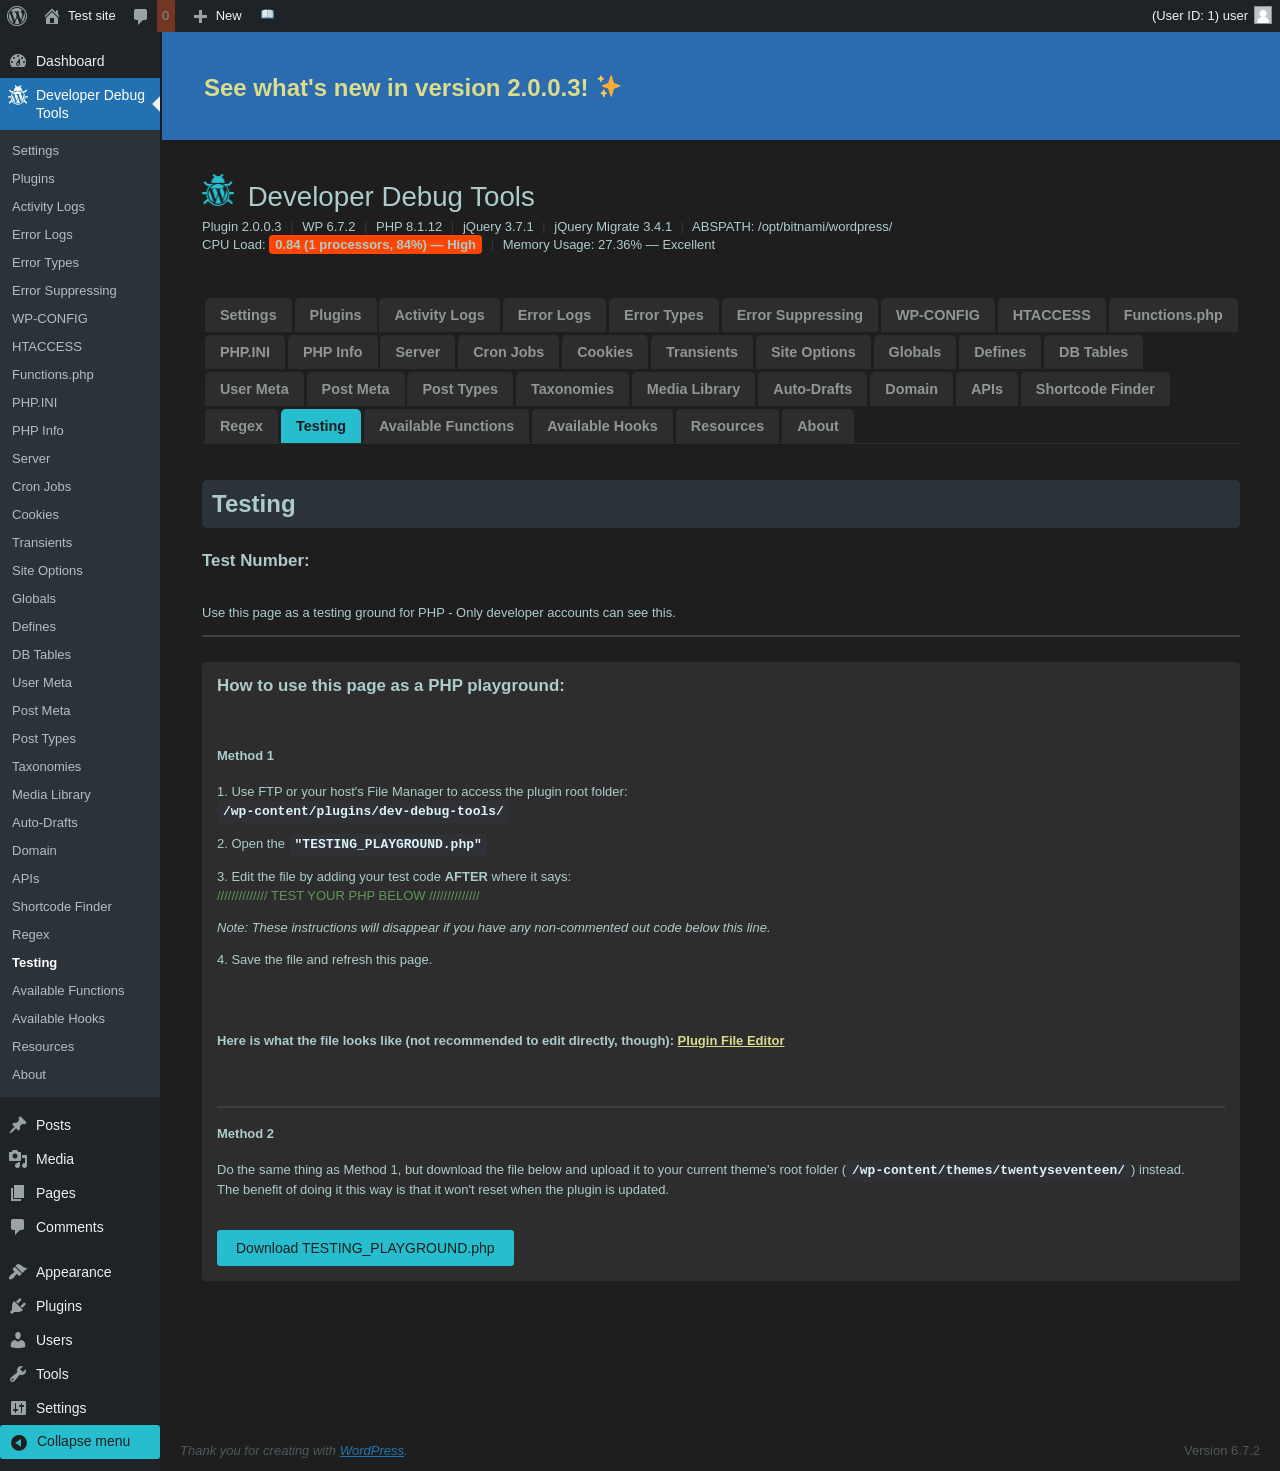The image size is (1280, 1471).
Task: Click the Memory Usage 27.36% status text
Action: coord(609,245)
